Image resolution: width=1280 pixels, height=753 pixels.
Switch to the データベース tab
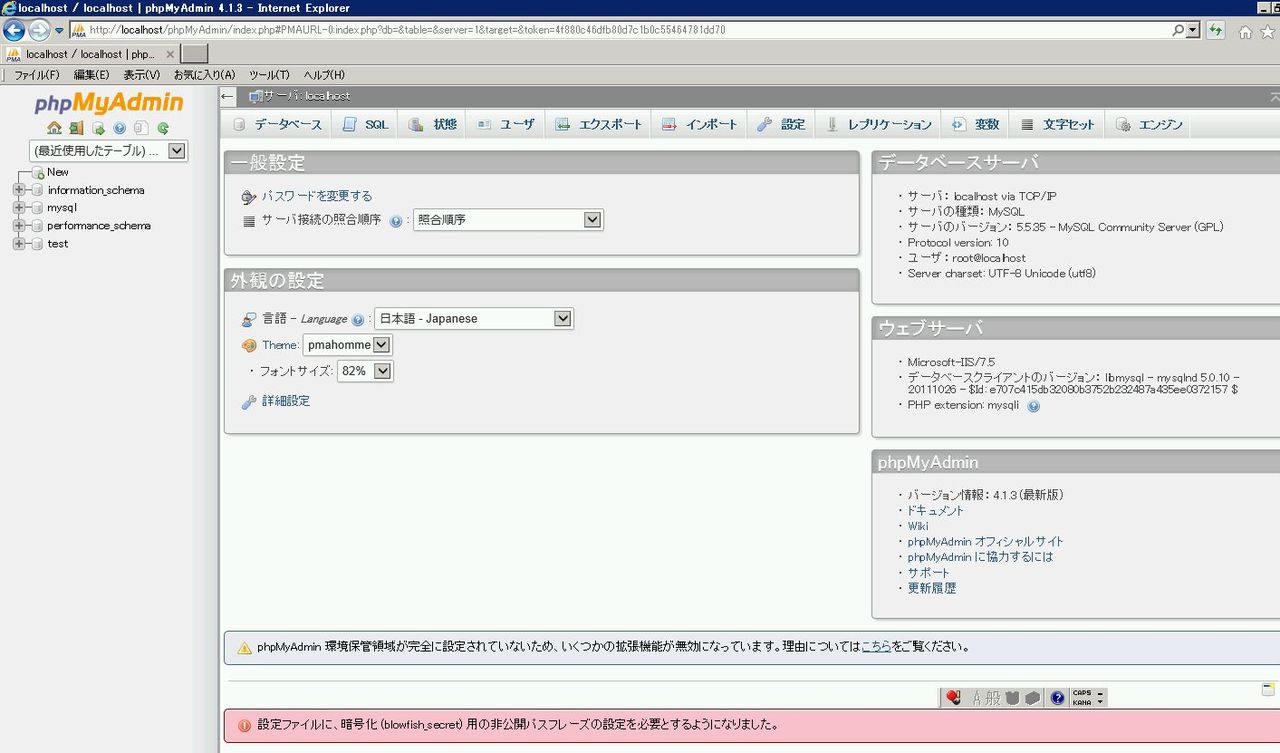[x=277, y=124]
